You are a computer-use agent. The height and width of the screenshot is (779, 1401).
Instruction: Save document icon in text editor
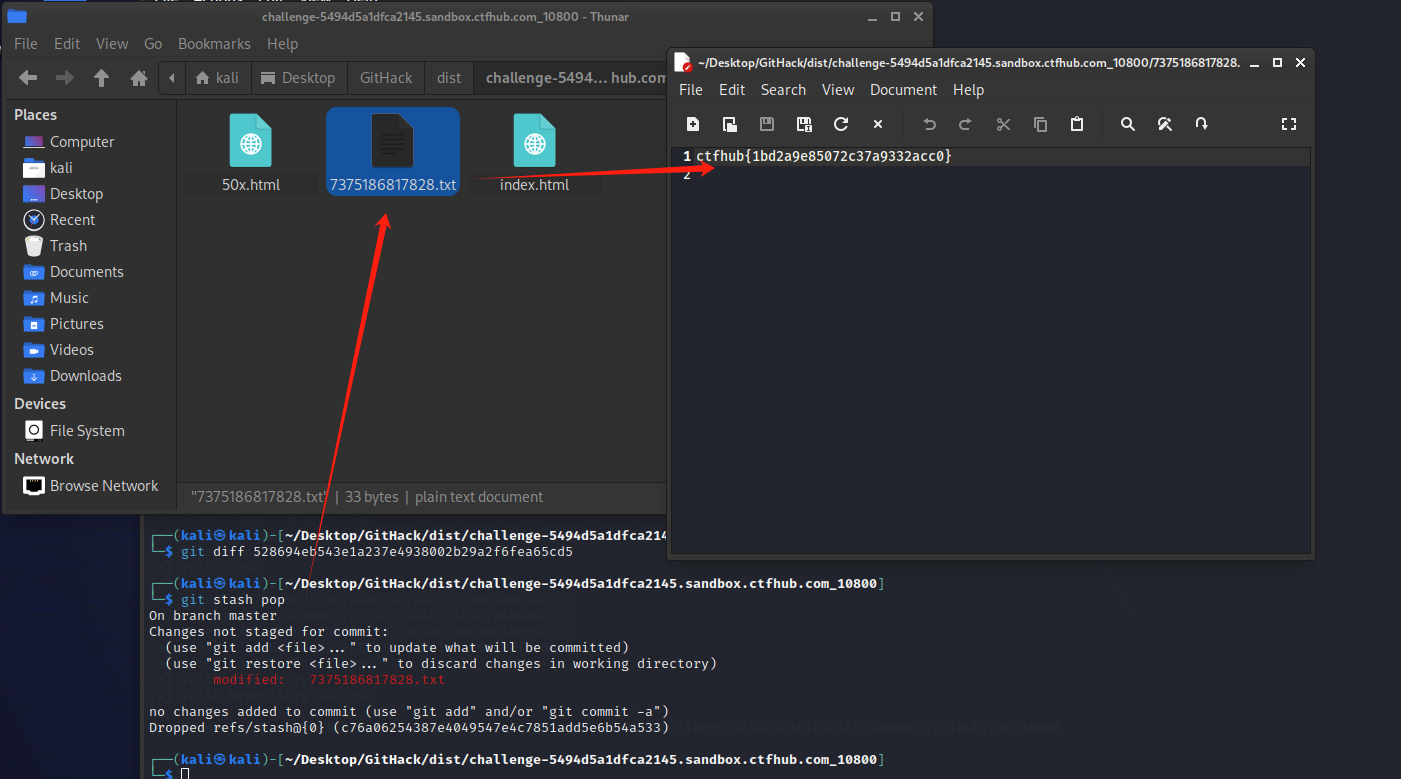pyautogui.click(x=767, y=124)
